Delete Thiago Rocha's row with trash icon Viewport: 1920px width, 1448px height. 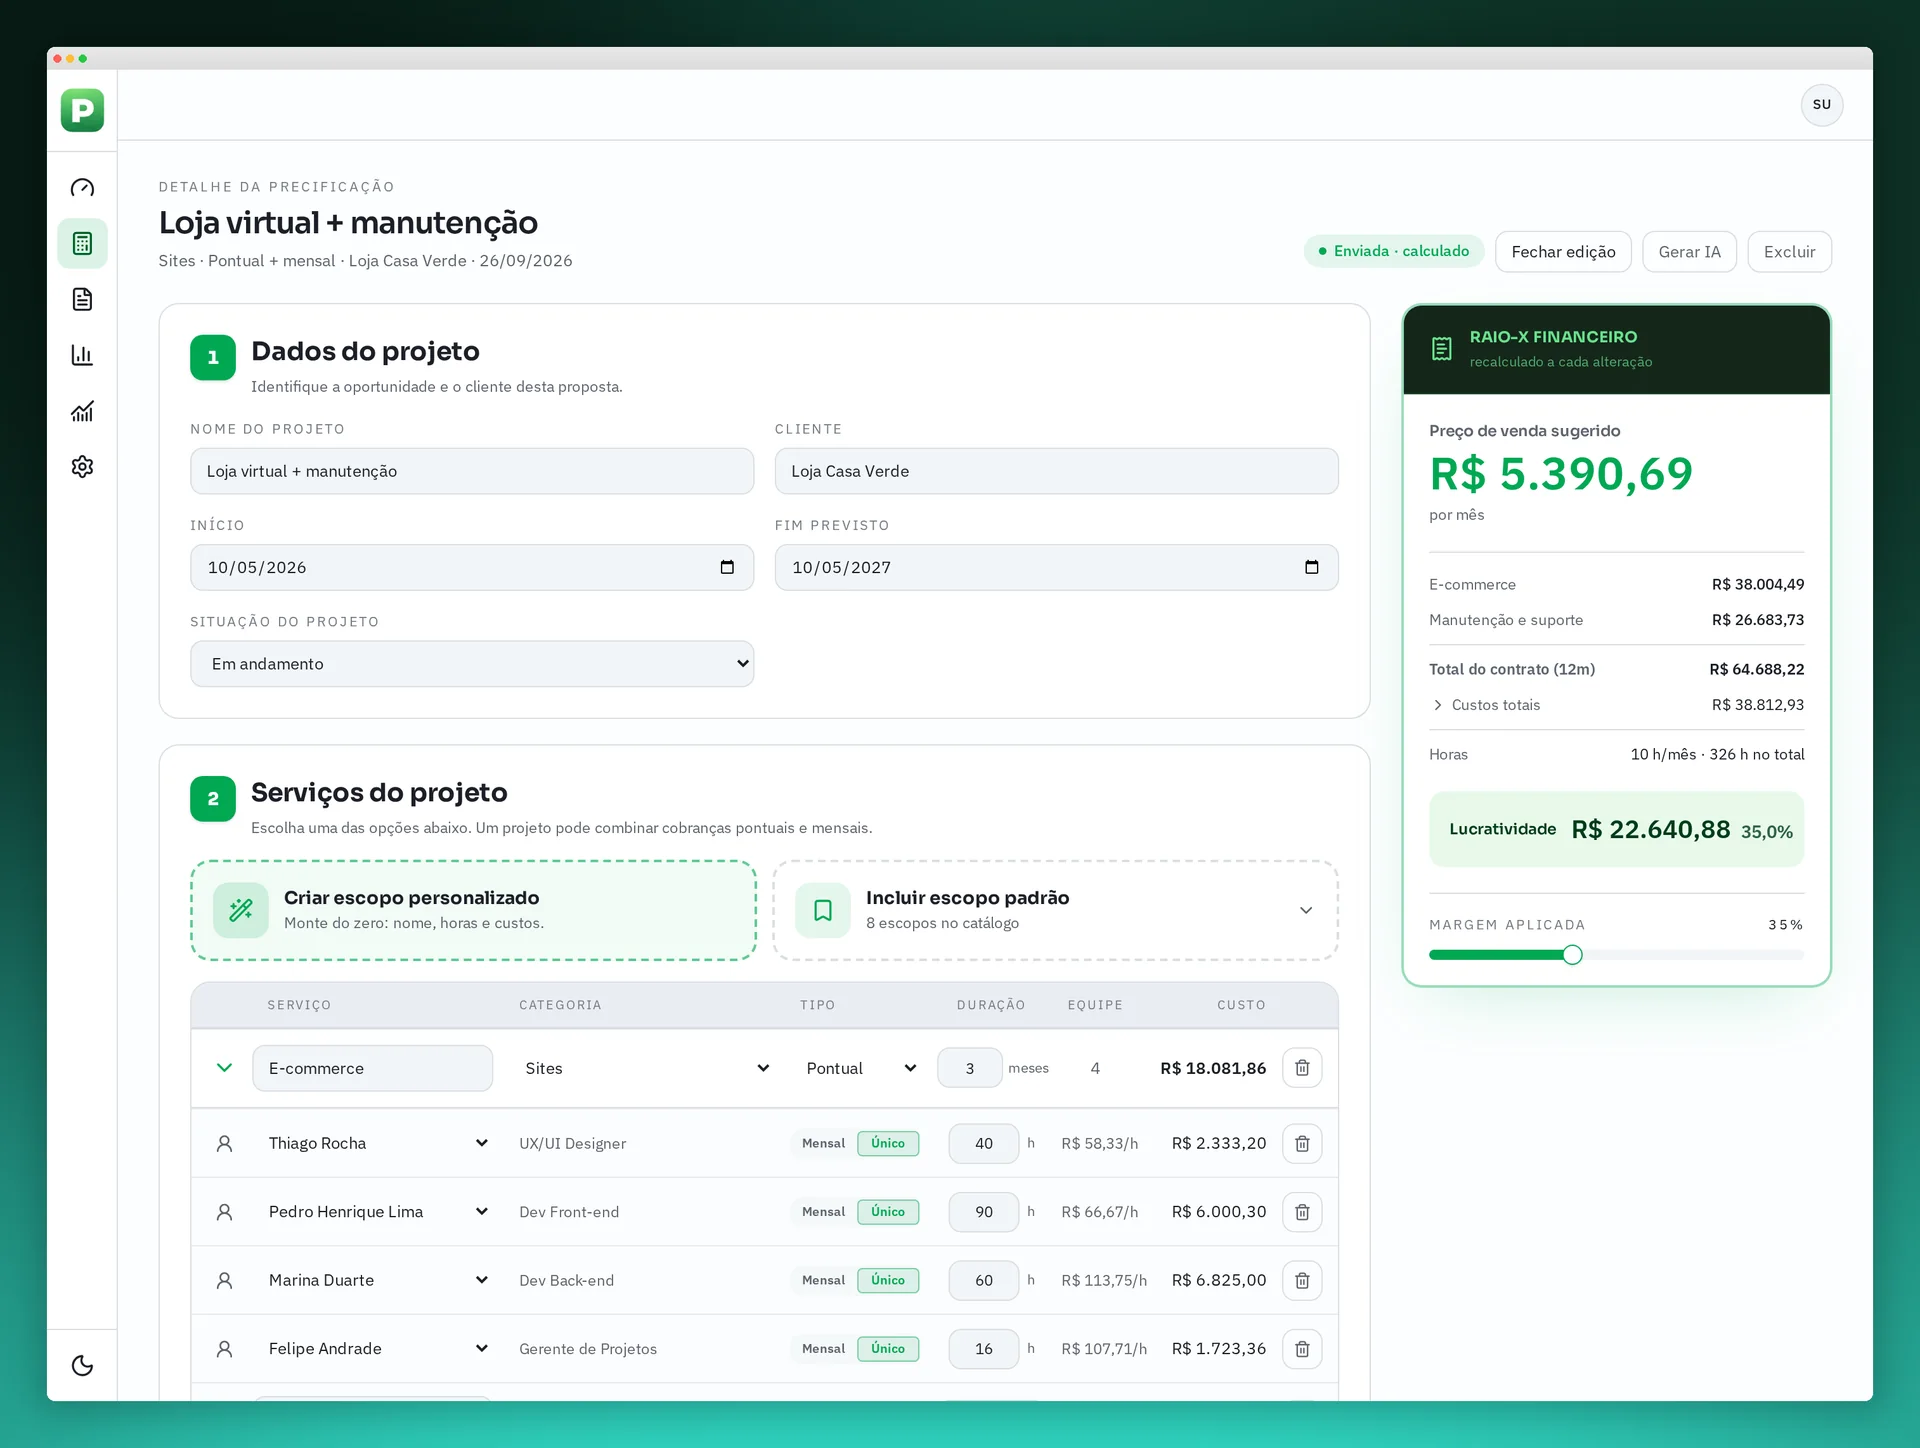1302,1143
